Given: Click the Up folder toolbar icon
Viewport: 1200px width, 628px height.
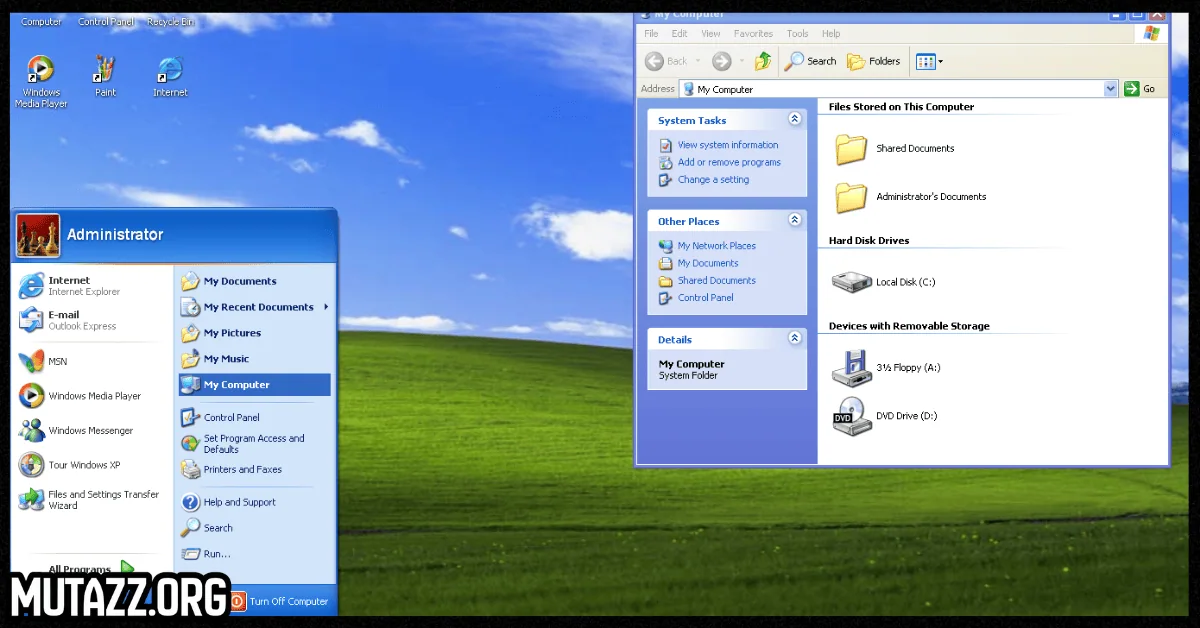Looking at the screenshot, I should (x=763, y=61).
